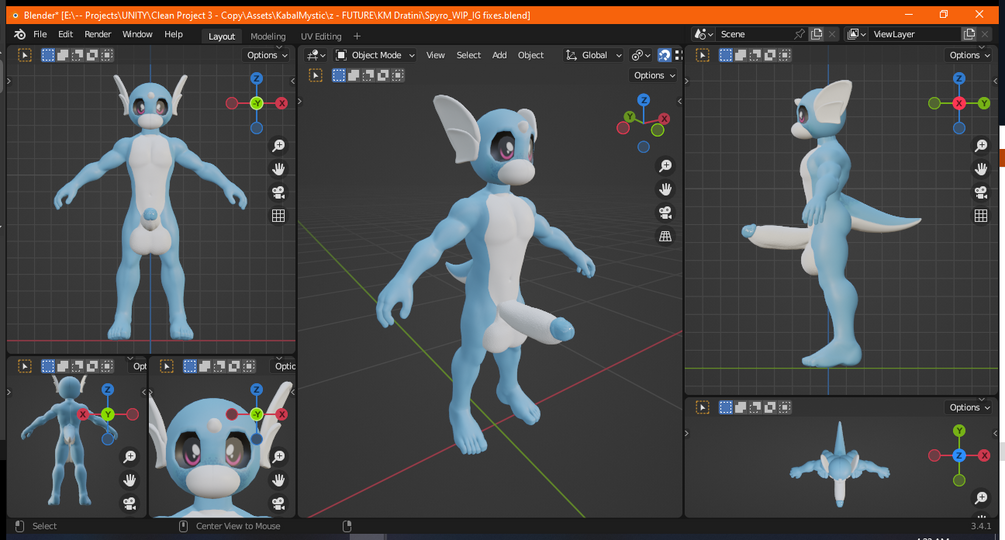The width and height of the screenshot is (1005, 540).
Task: Add a new view layer icon
Action: pyautogui.click(x=968, y=35)
